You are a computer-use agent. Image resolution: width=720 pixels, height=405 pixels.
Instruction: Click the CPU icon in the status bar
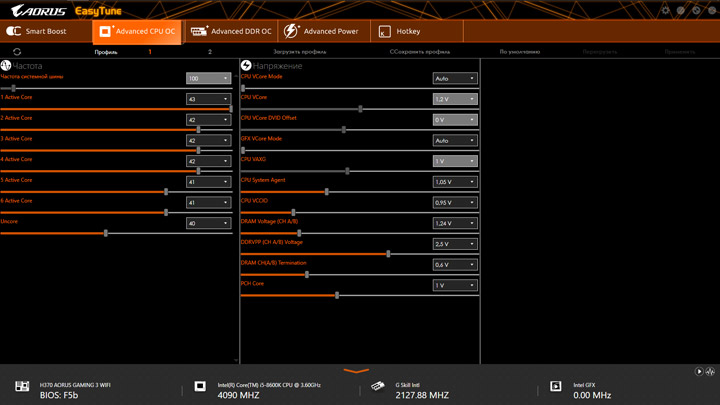tap(200, 386)
